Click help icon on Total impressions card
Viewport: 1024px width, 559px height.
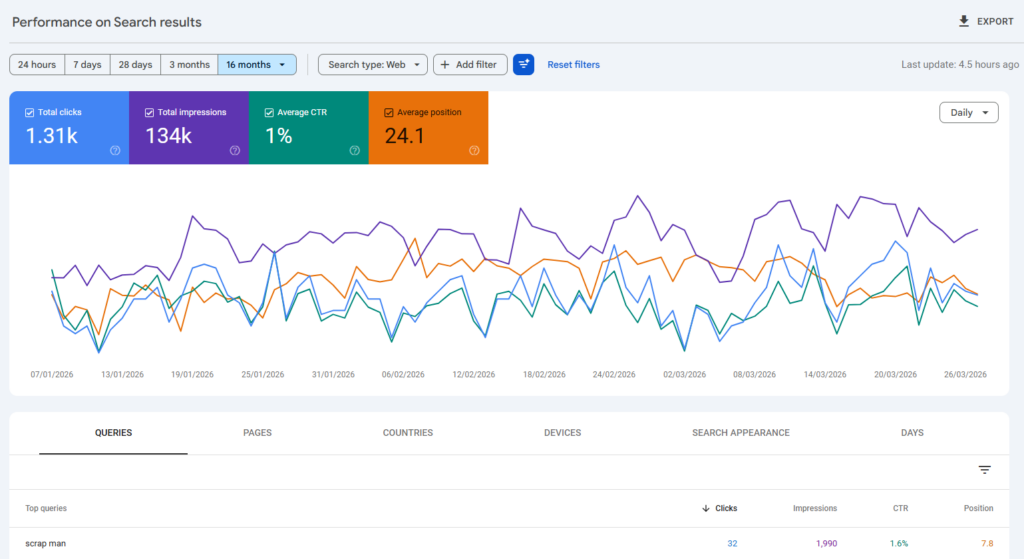click(x=235, y=151)
